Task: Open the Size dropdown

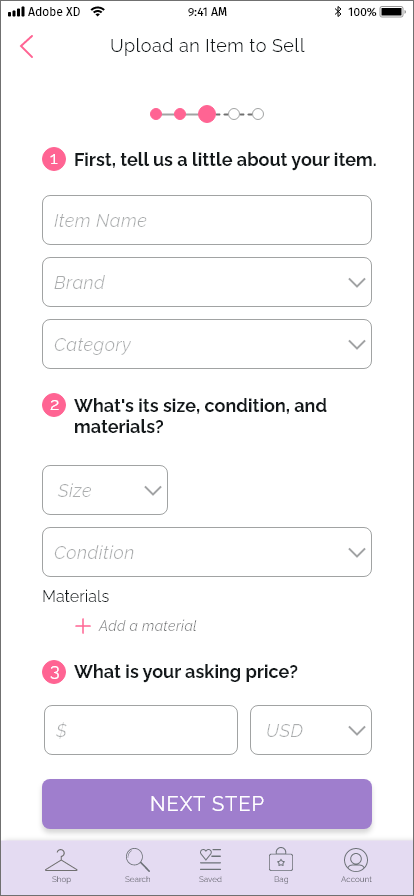Action: tap(105, 490)
